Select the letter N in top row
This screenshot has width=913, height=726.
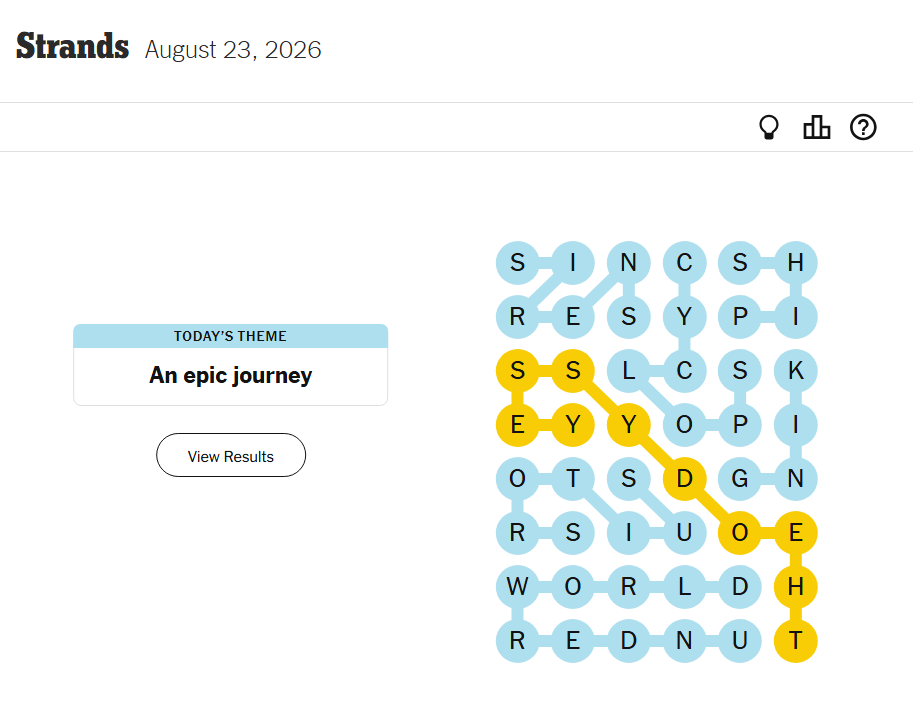coord(628,263)
